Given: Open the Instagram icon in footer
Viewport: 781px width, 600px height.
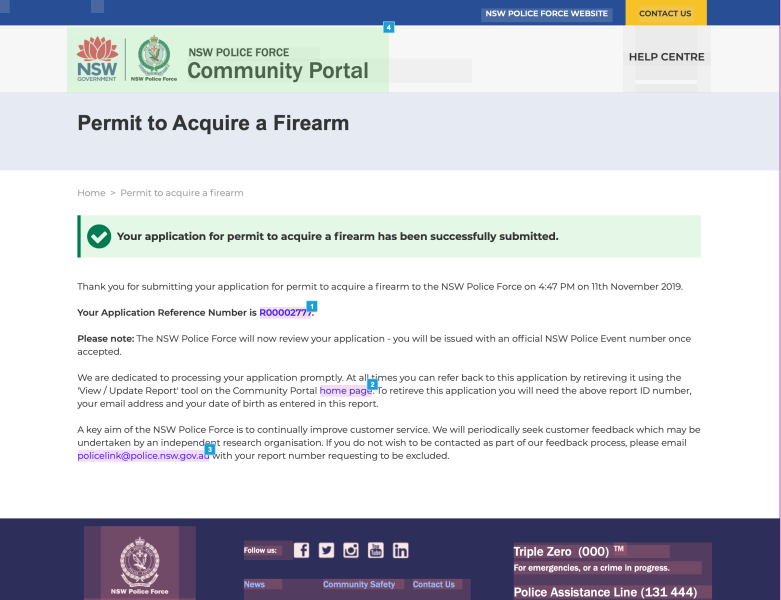Looking at the screenshot, I should [351, 550].
